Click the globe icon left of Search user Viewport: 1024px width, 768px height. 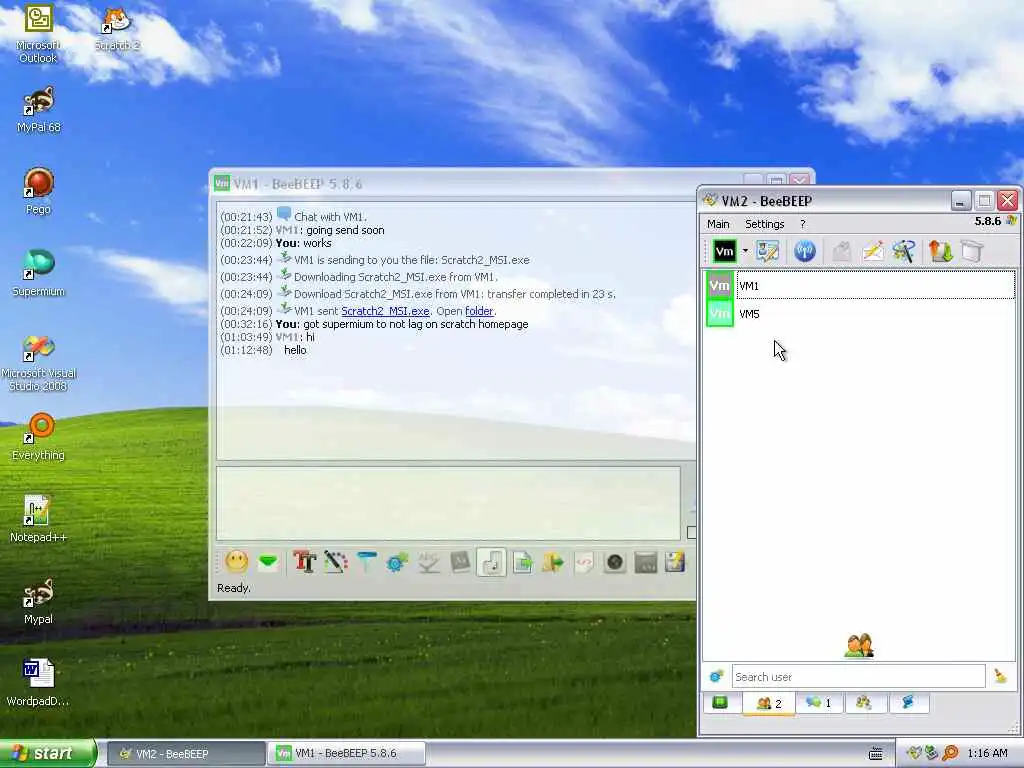click(x=716, y=677)
